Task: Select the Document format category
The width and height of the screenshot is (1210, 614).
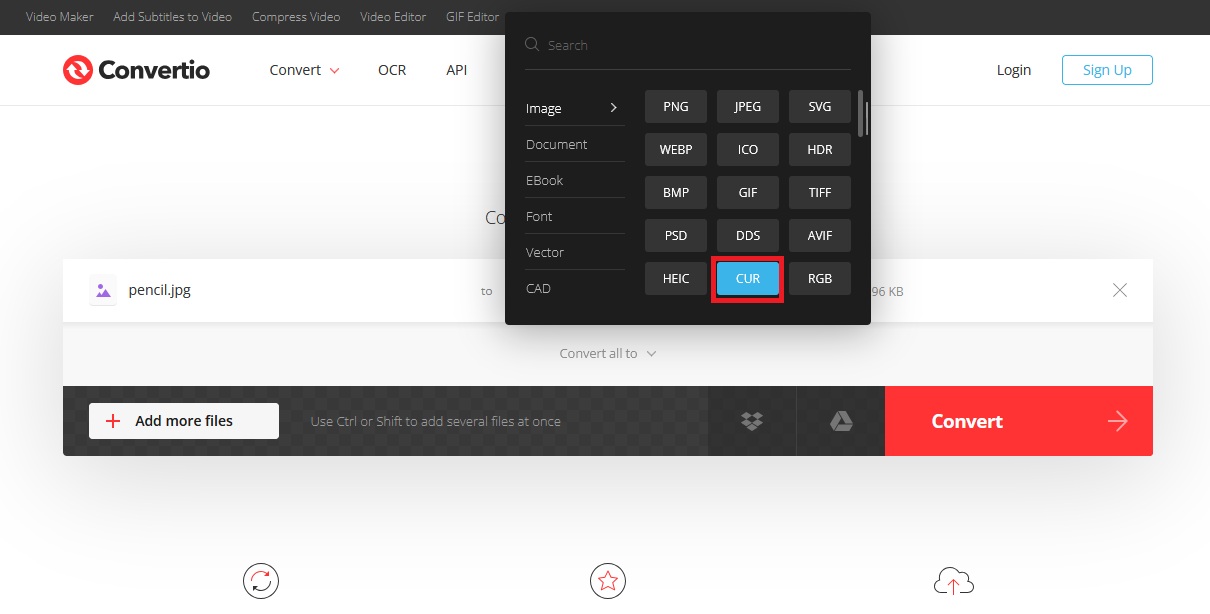Action: tap(575, 144)
